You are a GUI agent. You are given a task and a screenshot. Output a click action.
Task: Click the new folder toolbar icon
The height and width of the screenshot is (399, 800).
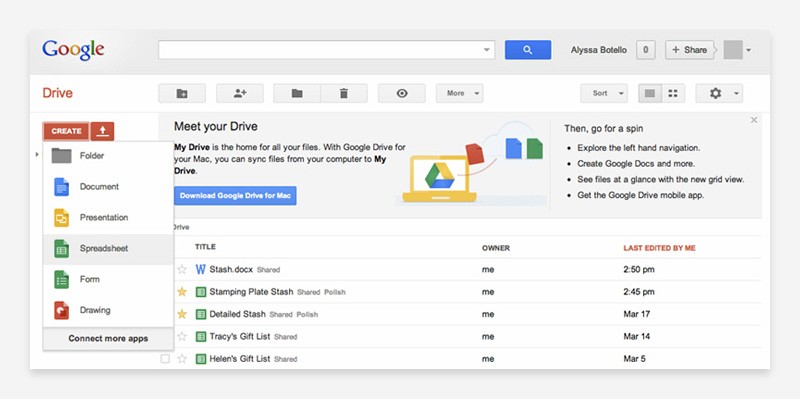point(182,93)
